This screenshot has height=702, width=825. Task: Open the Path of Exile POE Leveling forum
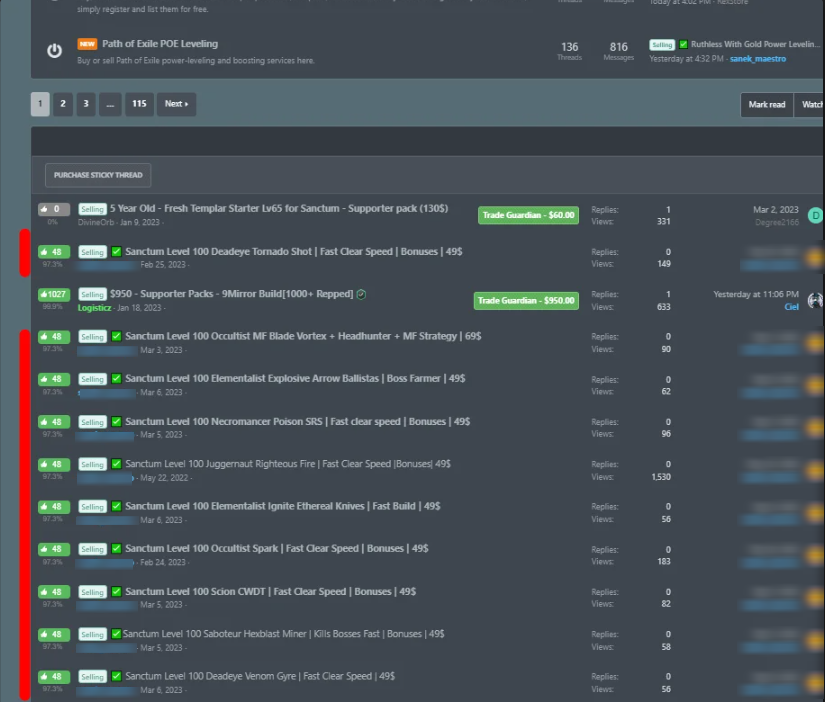159,44
